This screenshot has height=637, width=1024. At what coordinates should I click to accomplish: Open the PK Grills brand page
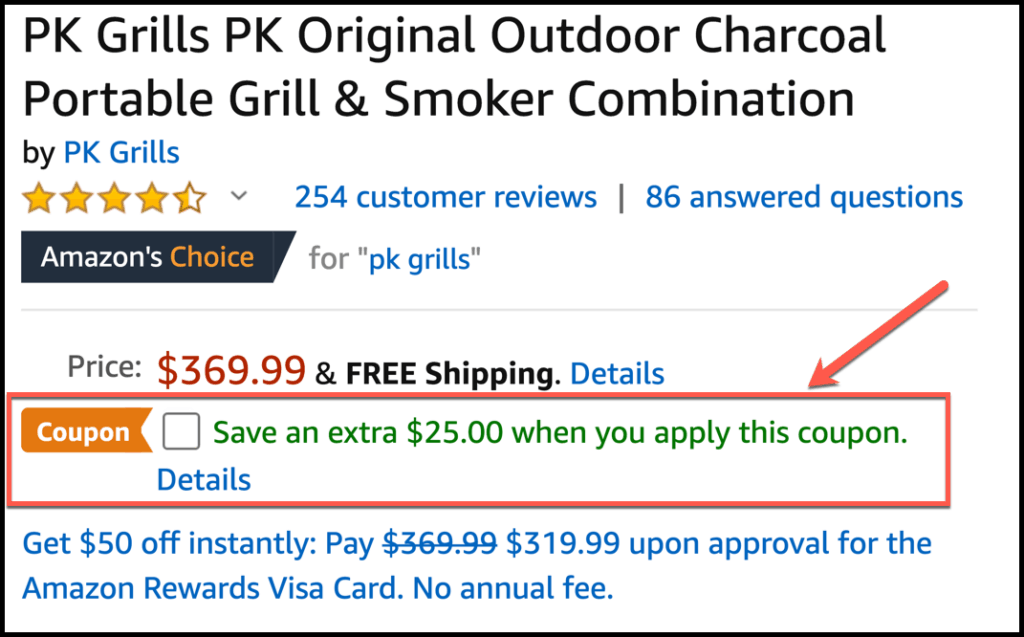(x=121, y=152)
